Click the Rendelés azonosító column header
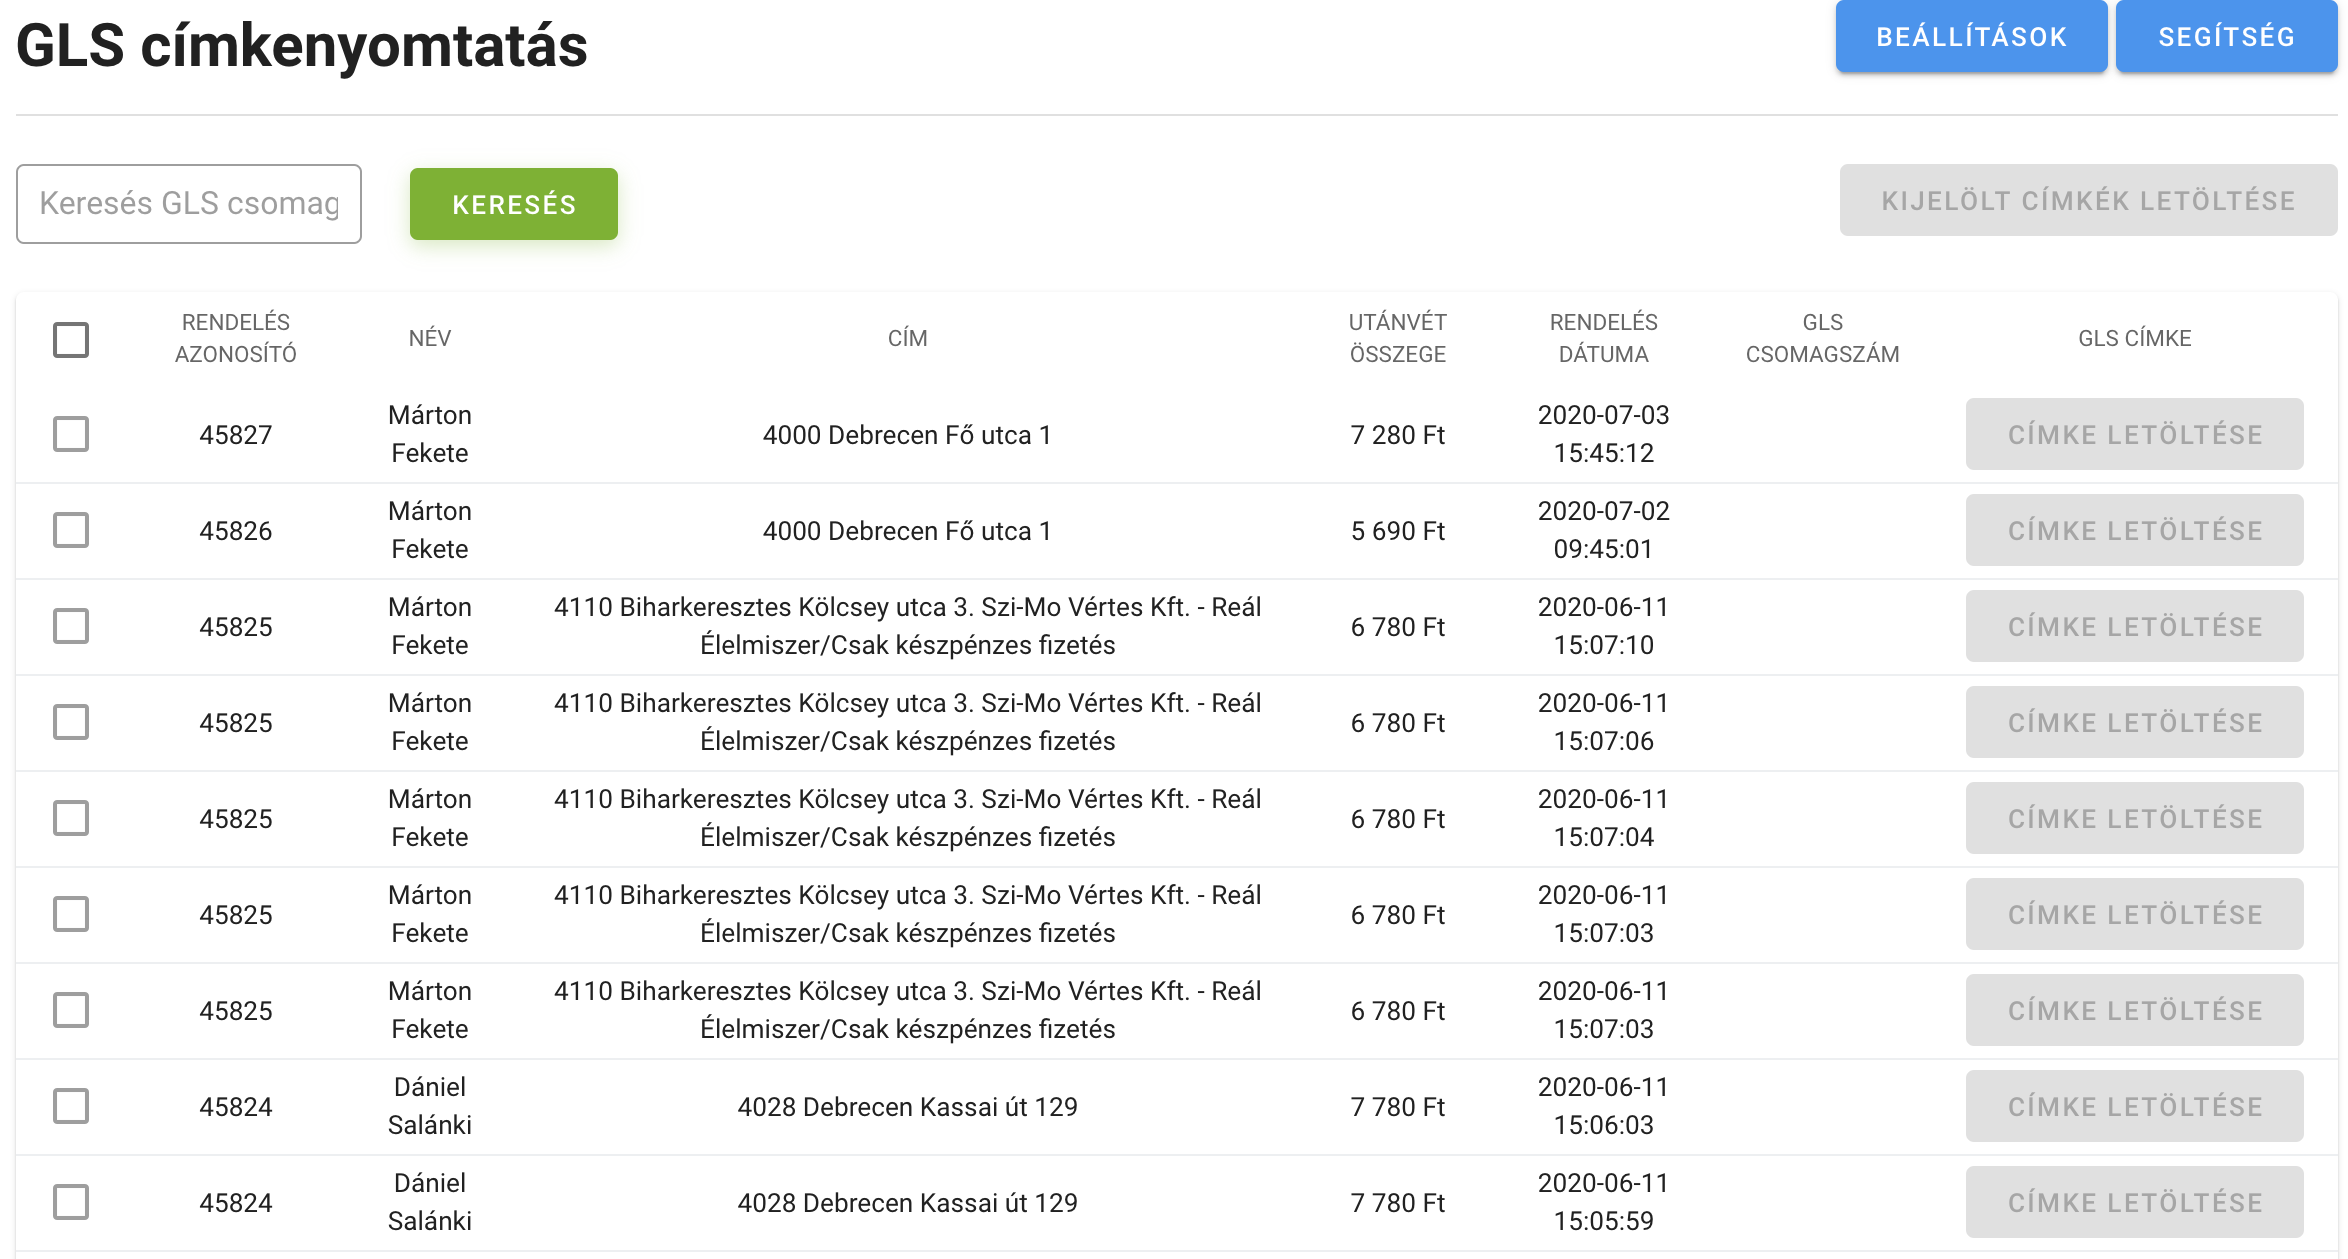This screenshot has height=1259, width=2348. (236, 338)
